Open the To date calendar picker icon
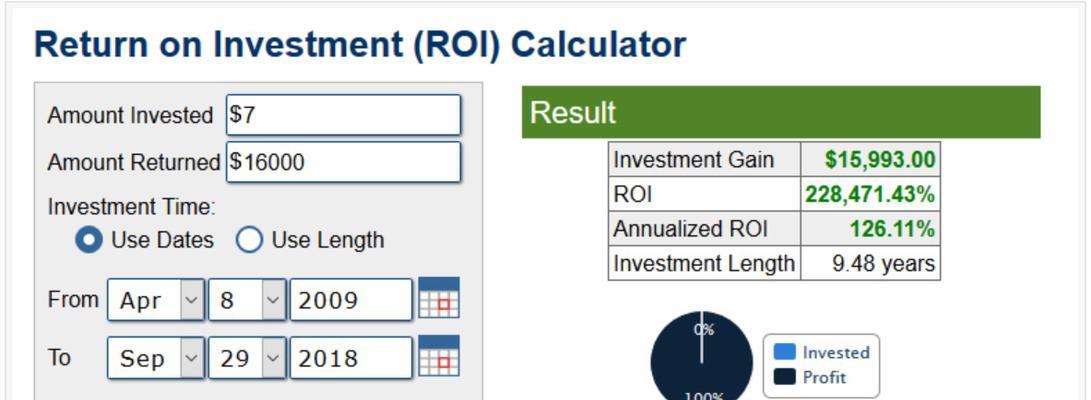The image size is (1091, 400). [x=439, y=355]
